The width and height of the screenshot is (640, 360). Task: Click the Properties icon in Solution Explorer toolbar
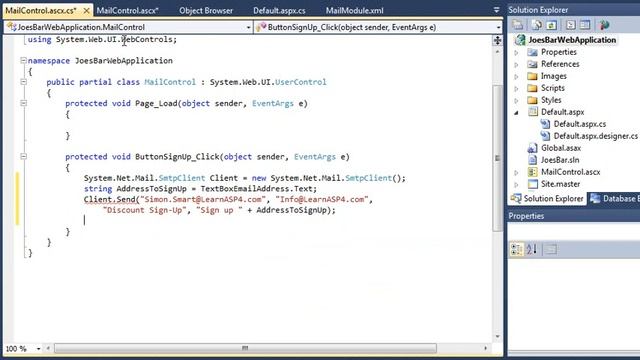(518, 25)
